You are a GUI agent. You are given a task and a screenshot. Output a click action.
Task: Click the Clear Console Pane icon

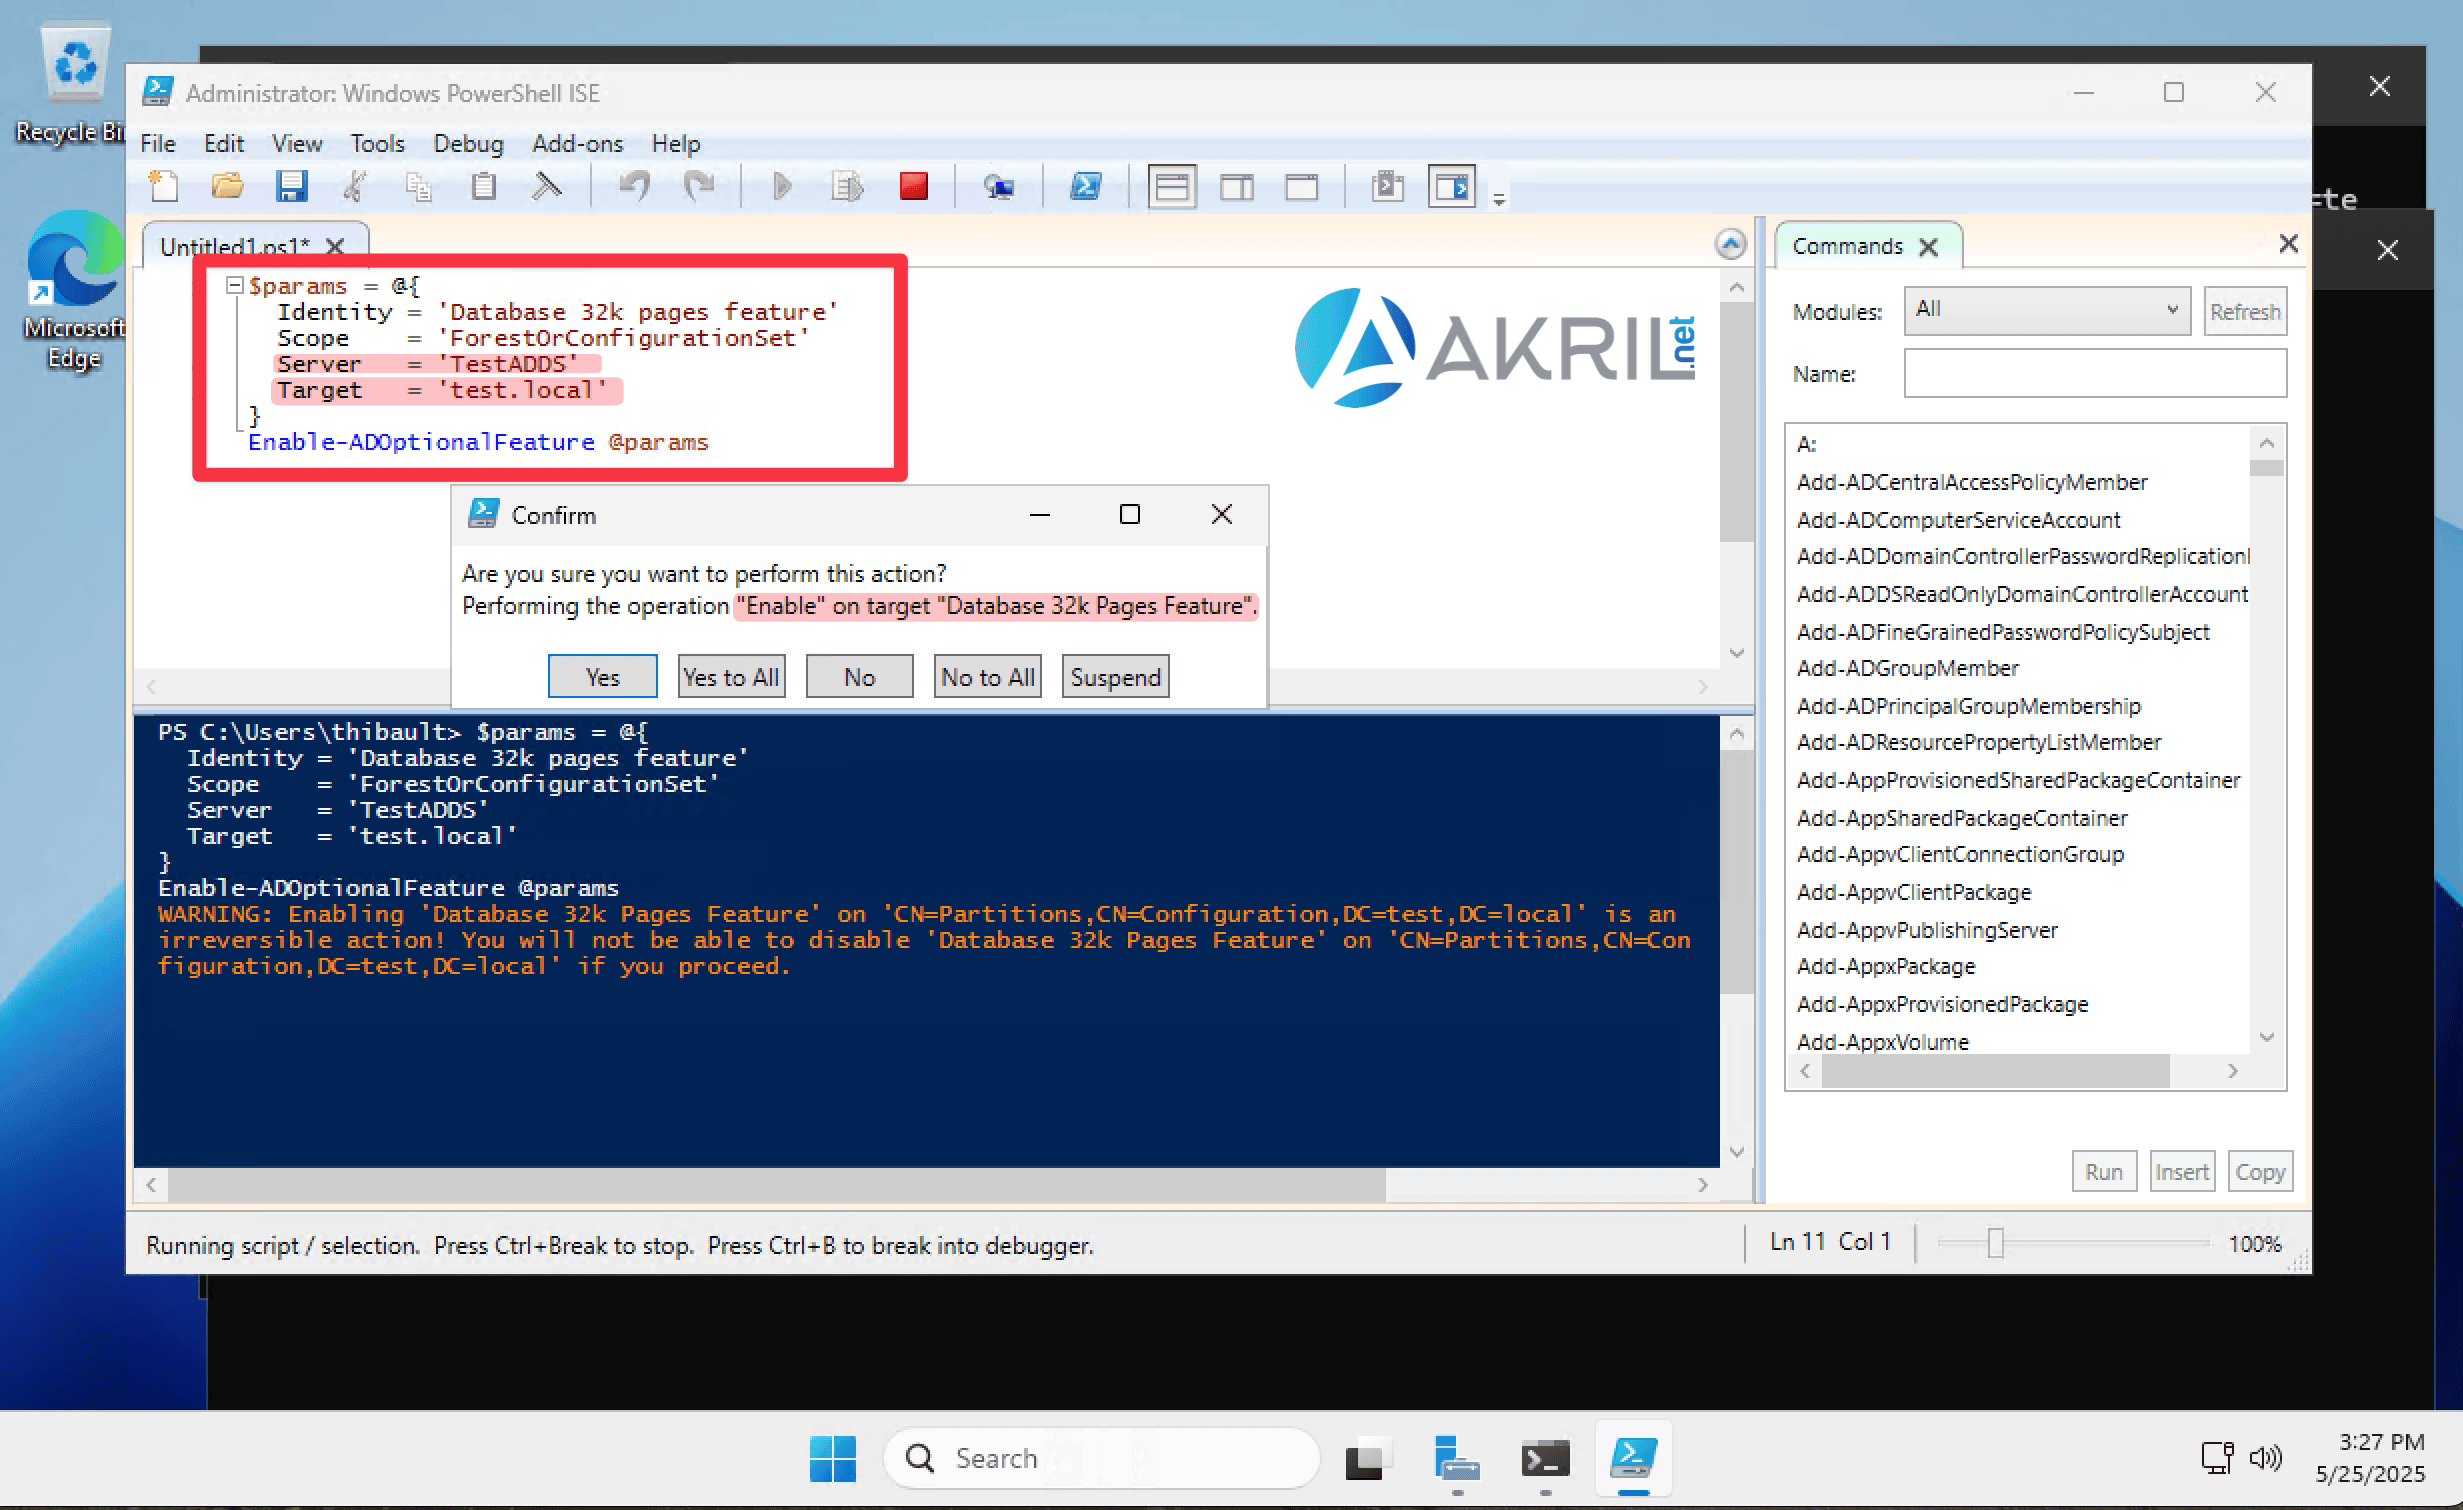coord(547,187)
